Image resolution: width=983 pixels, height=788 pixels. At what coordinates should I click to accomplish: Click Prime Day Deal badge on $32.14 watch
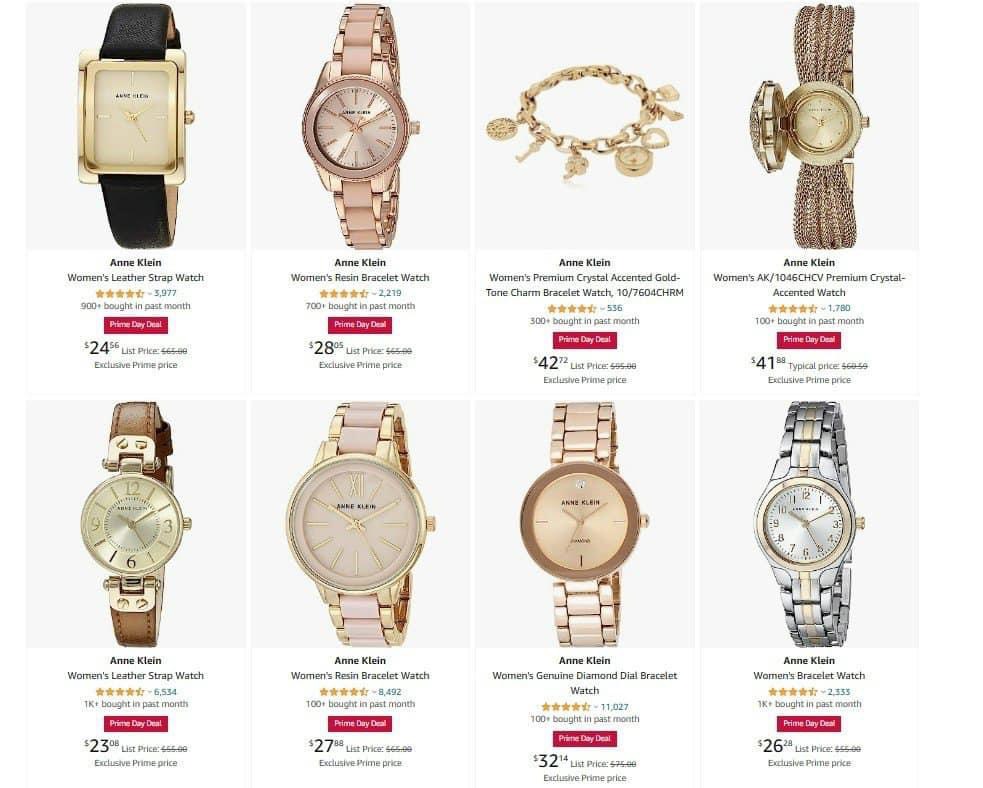pos(584,738)
